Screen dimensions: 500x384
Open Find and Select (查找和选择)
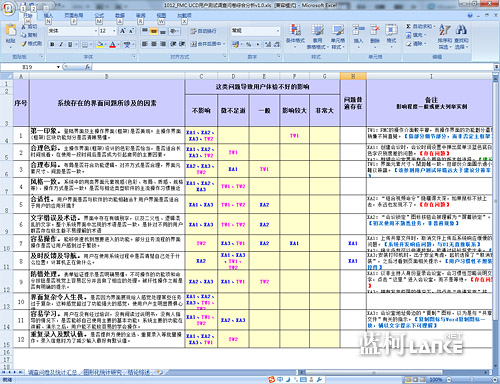pyautogui.click(x=461, y=37)
